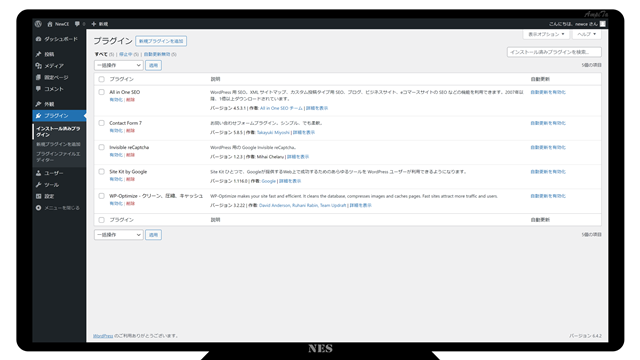
Task: Open the Takayuki Miyoshi author link
Action: point(273,133)
